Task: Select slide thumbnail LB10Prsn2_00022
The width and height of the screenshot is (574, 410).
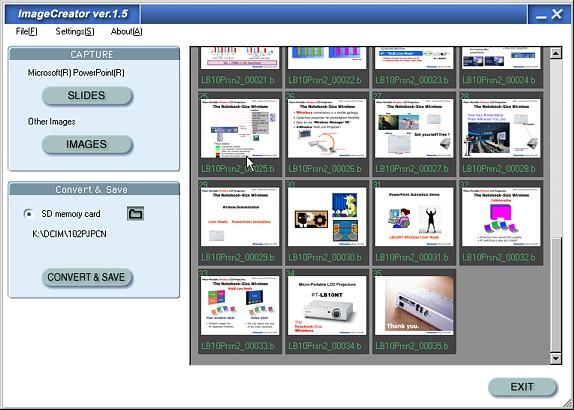Action: point(327,58)
